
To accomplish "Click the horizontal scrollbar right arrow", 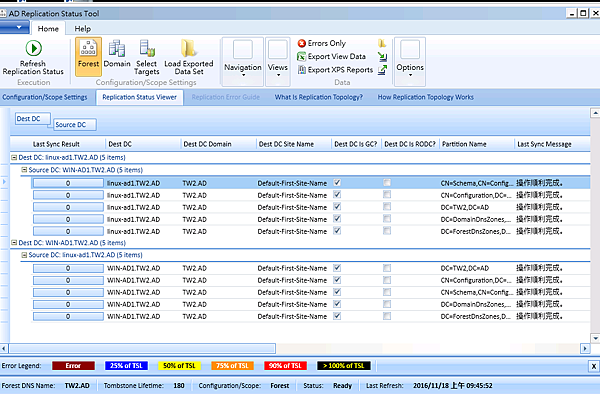I will tap(585, 348).
